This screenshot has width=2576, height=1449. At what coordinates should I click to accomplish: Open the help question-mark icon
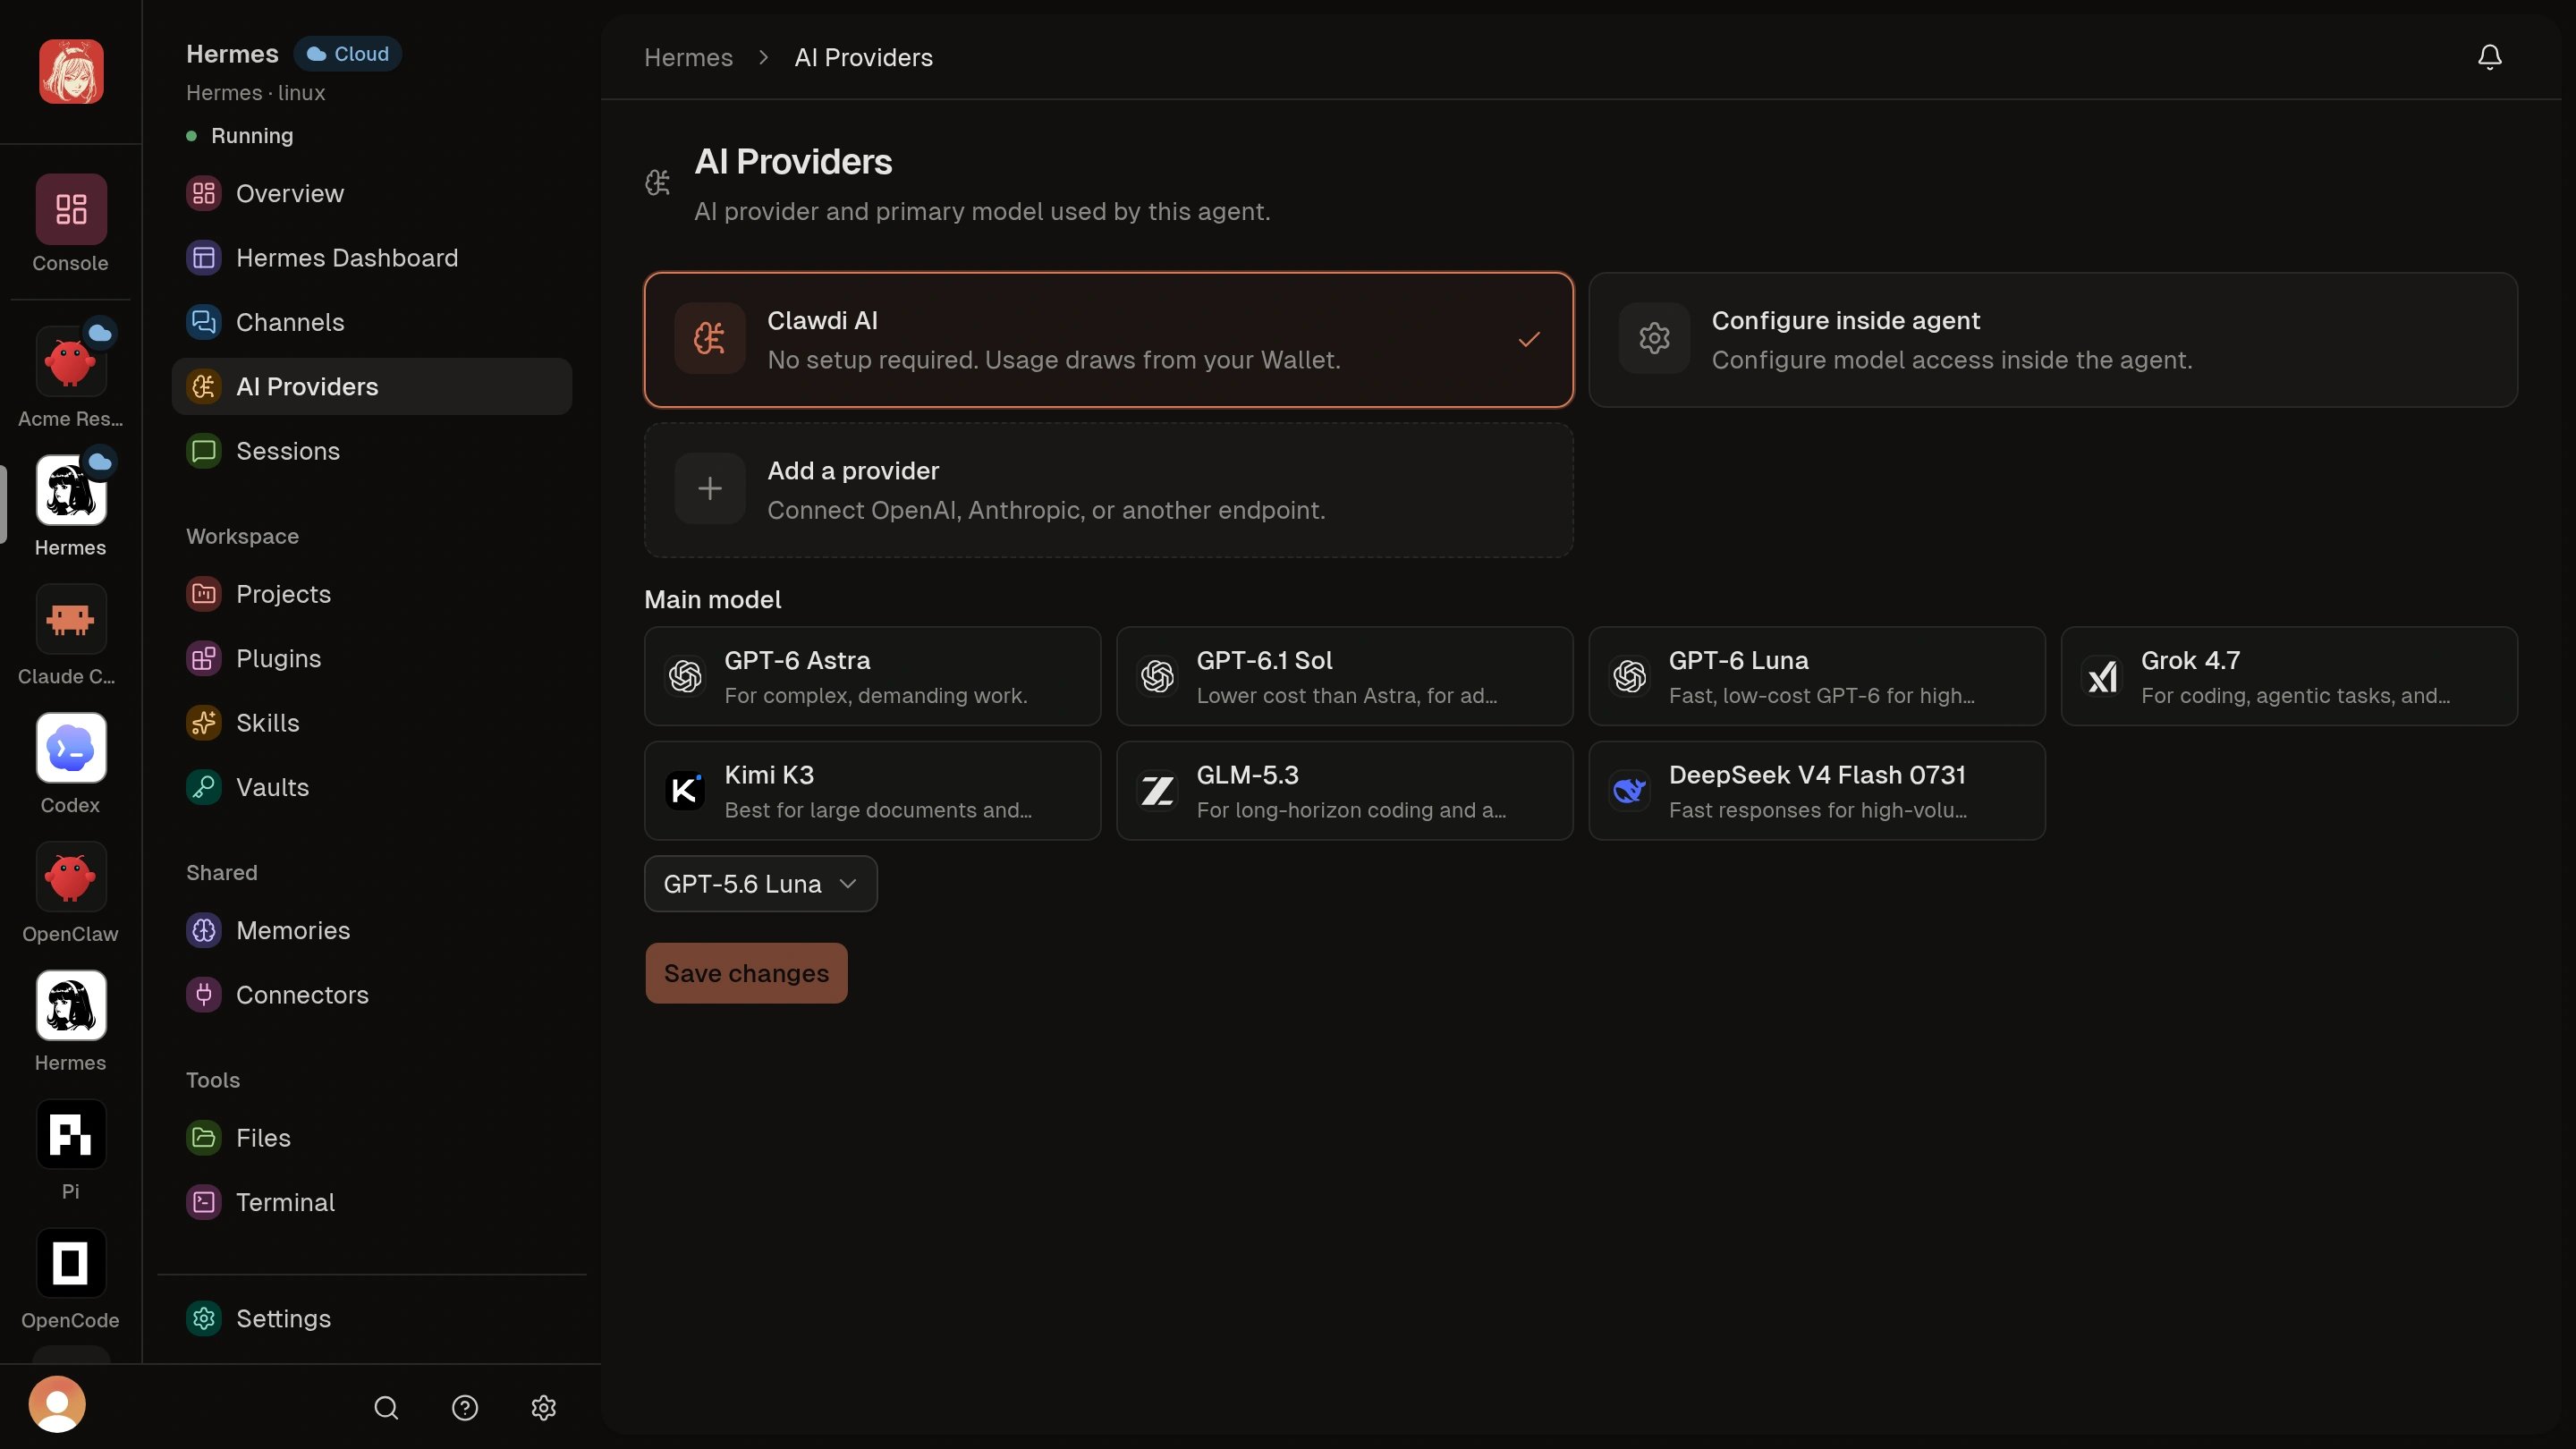(465, 1408)
